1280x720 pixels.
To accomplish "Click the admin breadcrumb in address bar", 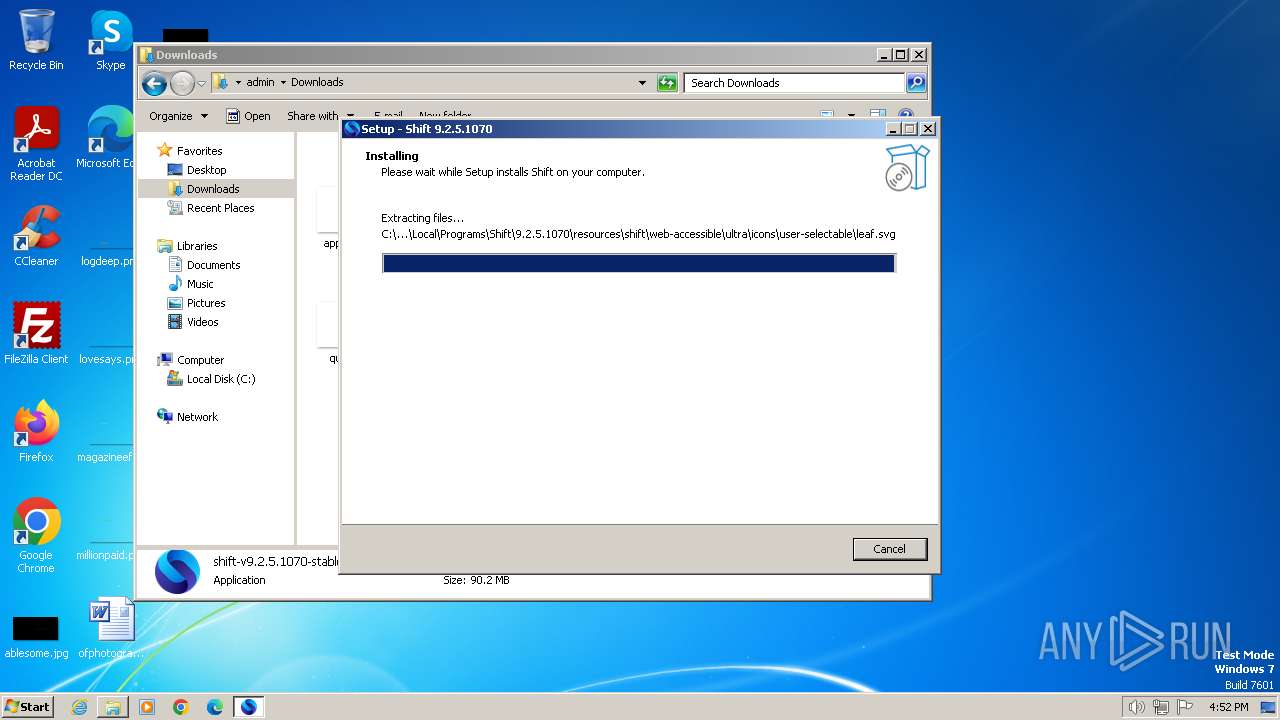I will [x=260, y=83].
